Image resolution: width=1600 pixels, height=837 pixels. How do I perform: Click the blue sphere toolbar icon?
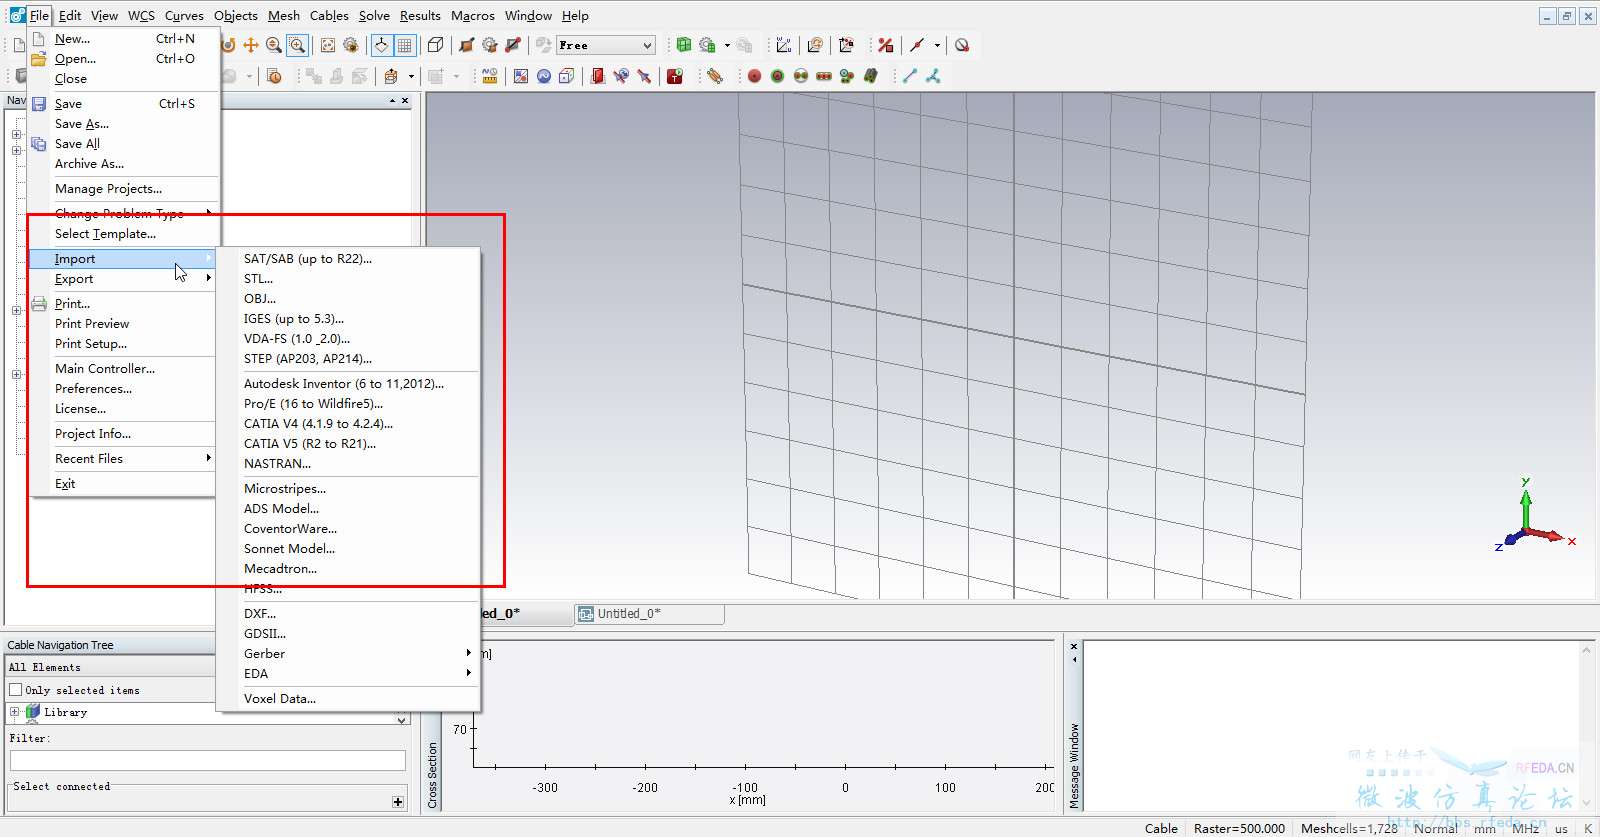click(x=544, y=76)
